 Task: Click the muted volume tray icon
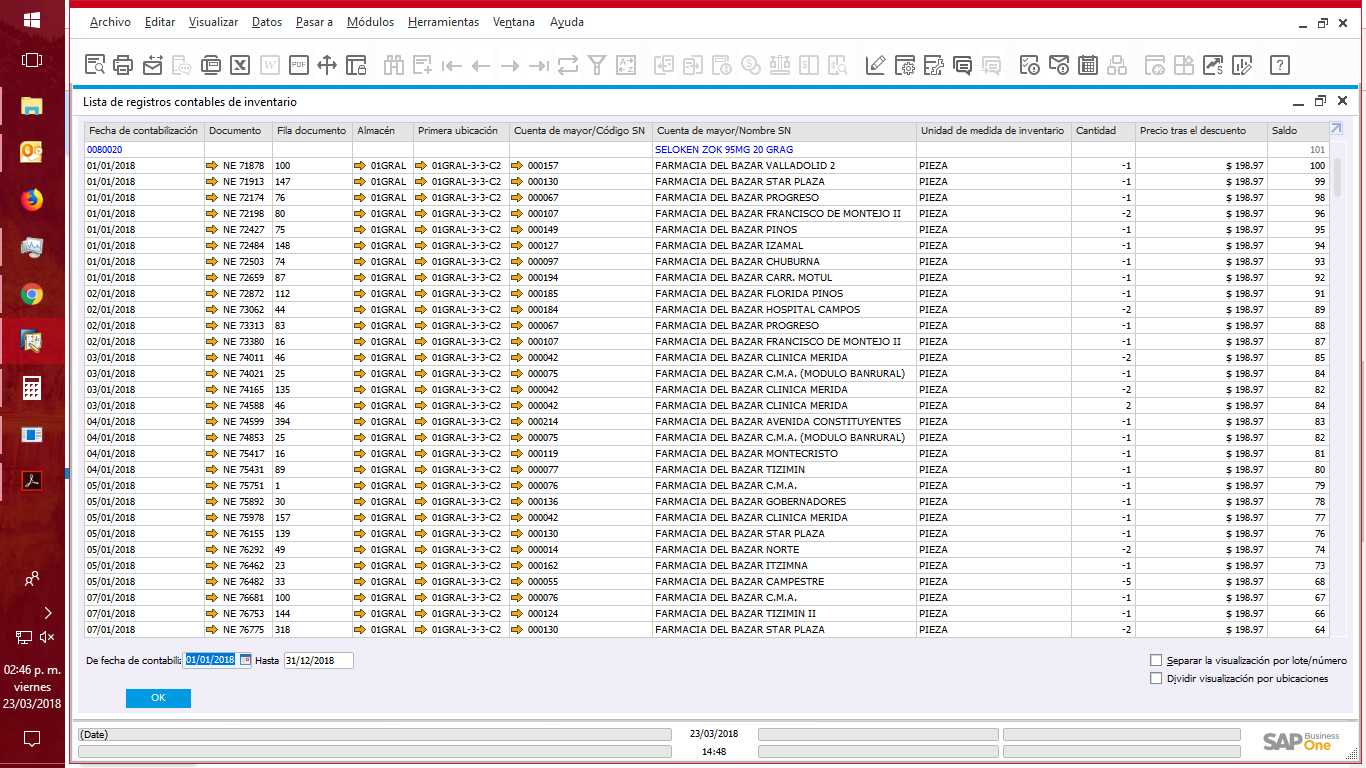[x=47, y=636]
